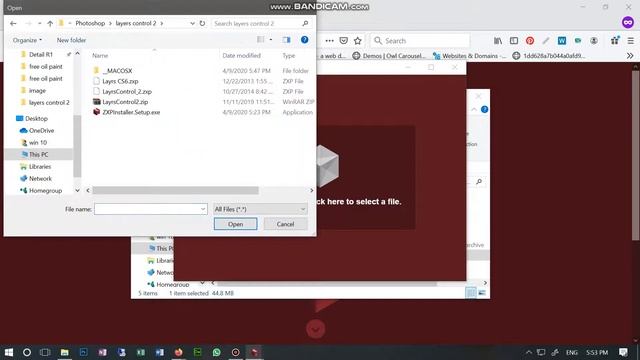Image resolution: width=640 pixels, height=360 pixels.
Task: Sort files by the Name column
Action: pos(100,56)
